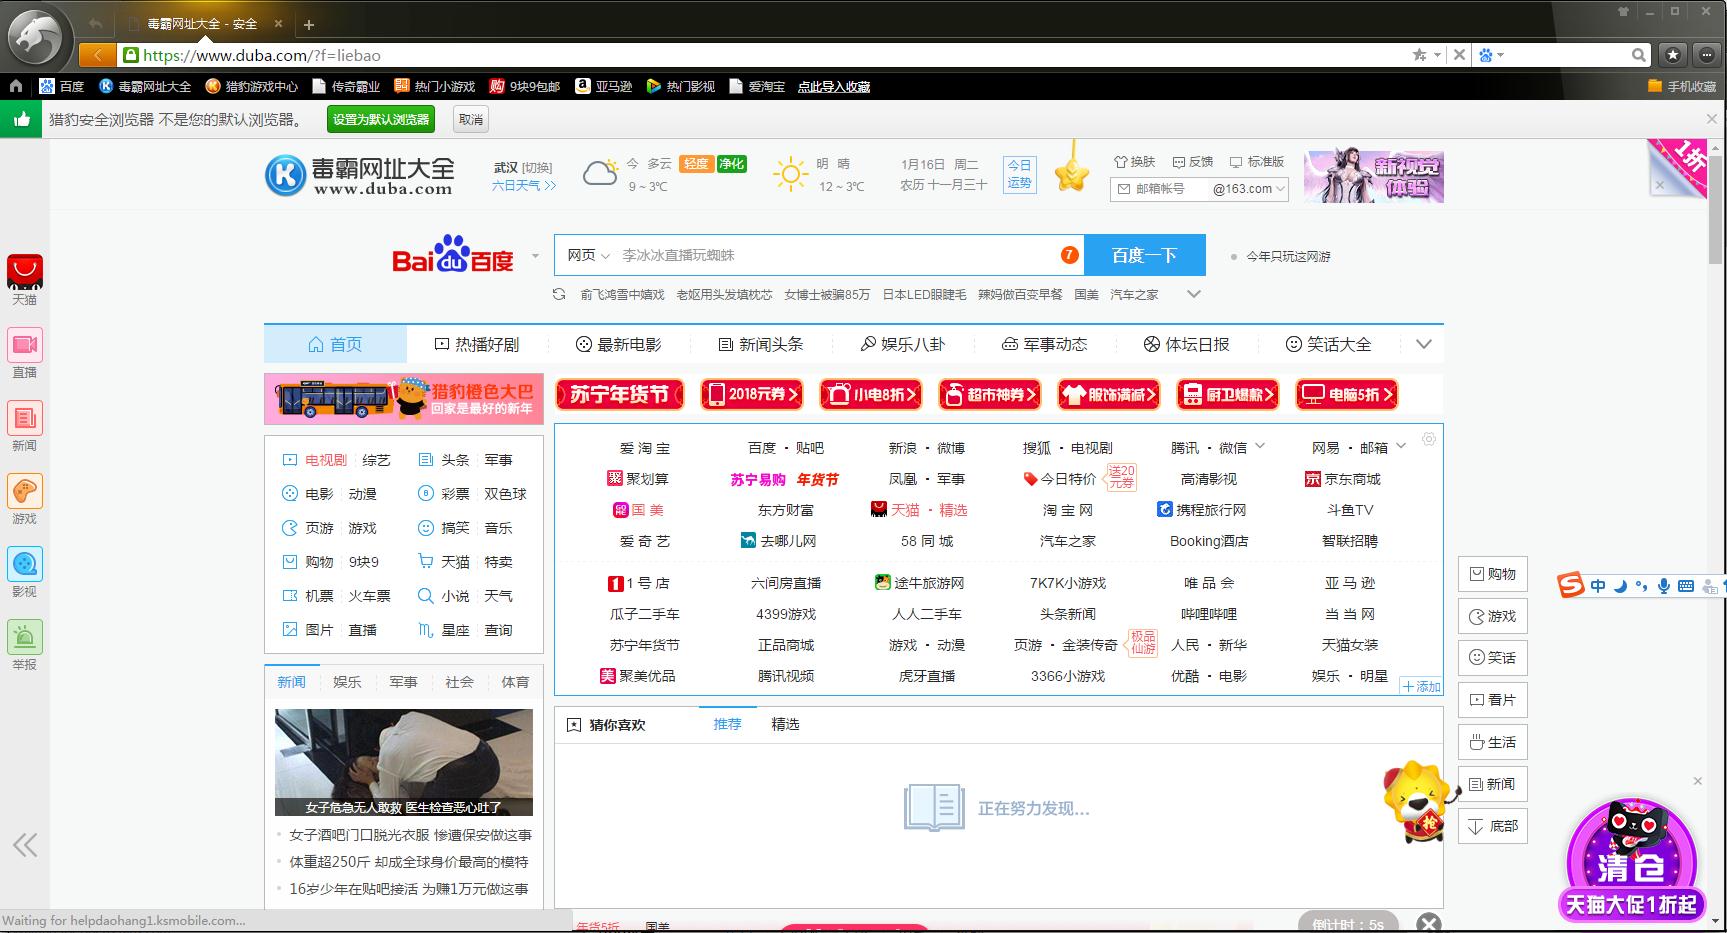Switch to the 娱乐 news tab
Screen dimensions: 1727x933
point(347,682)
